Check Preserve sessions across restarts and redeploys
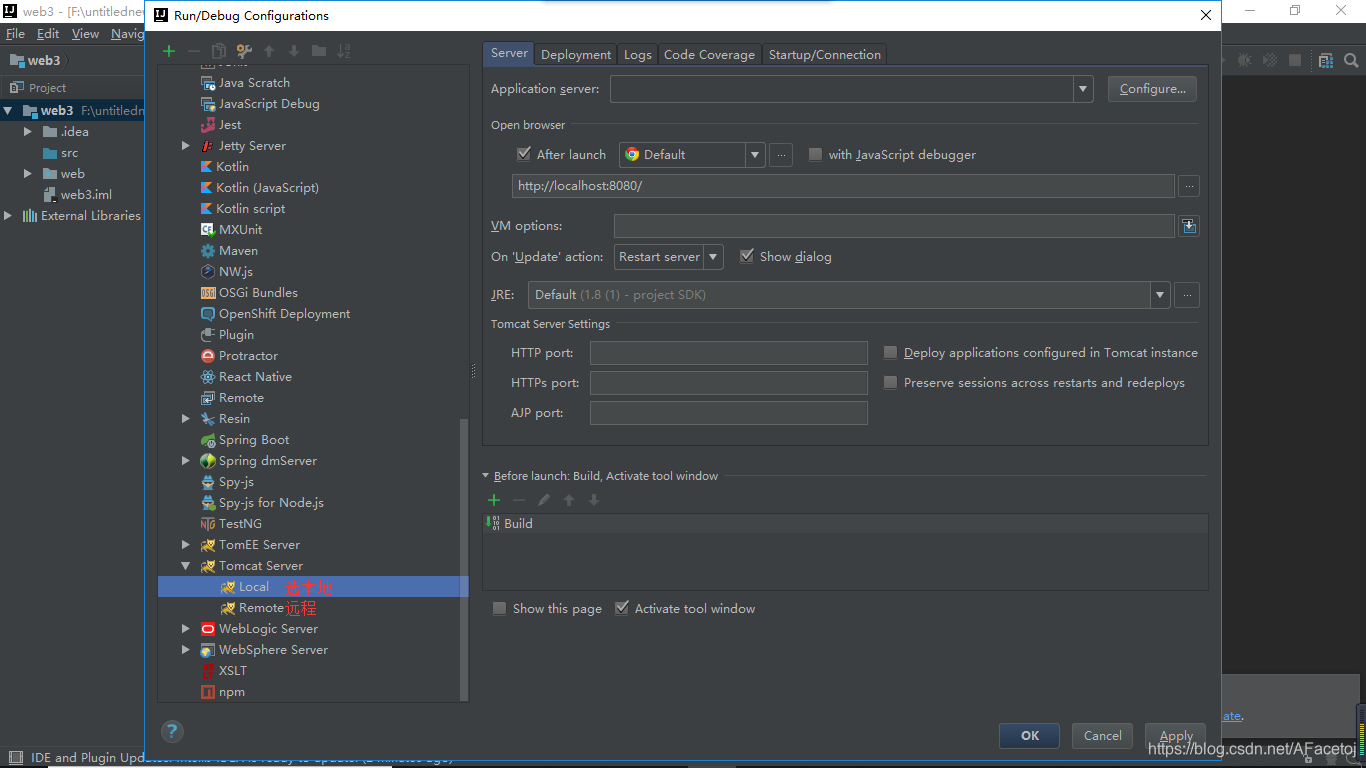Viewport: 1366px width, 768px height. [890, 382]
